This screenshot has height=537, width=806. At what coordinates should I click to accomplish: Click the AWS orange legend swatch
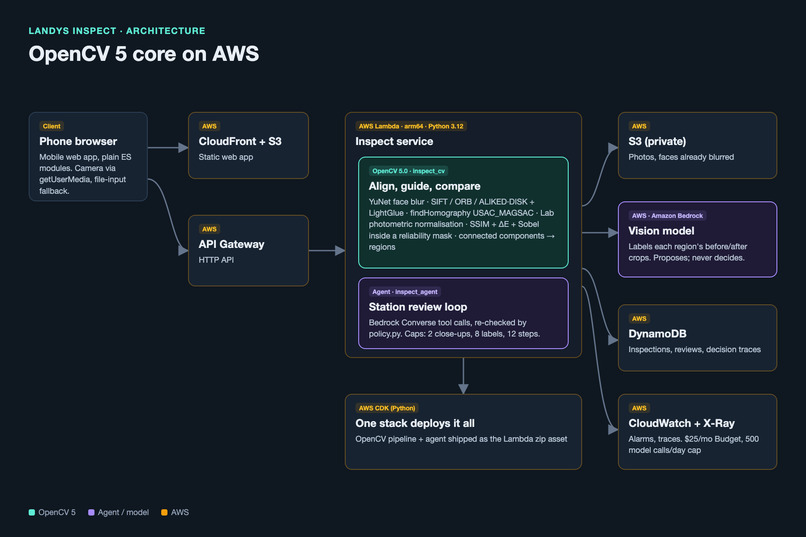pyautogui.click(x=164, y=512)
